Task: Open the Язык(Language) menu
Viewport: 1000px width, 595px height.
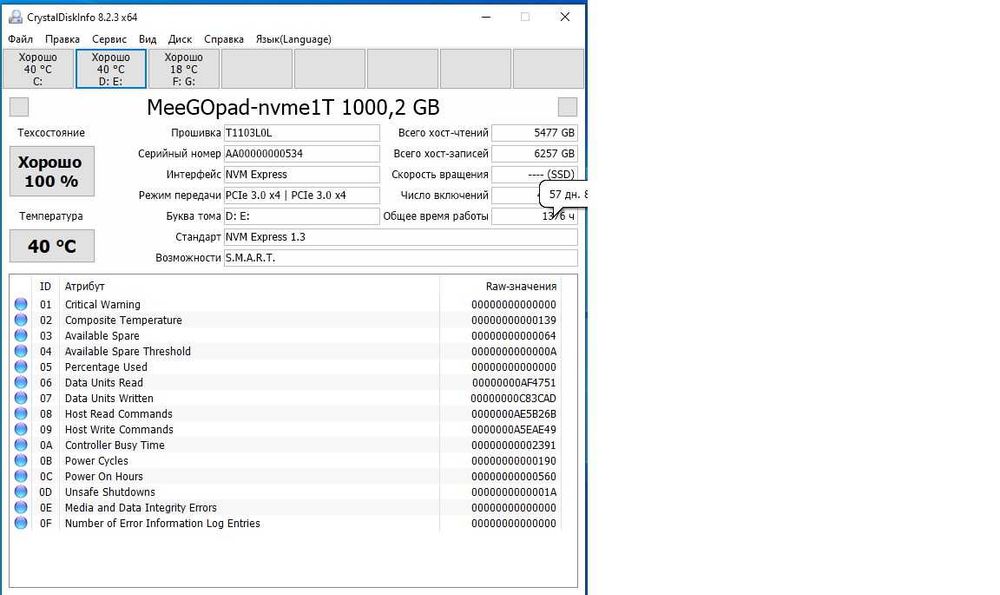Action: tap(293, 39)
